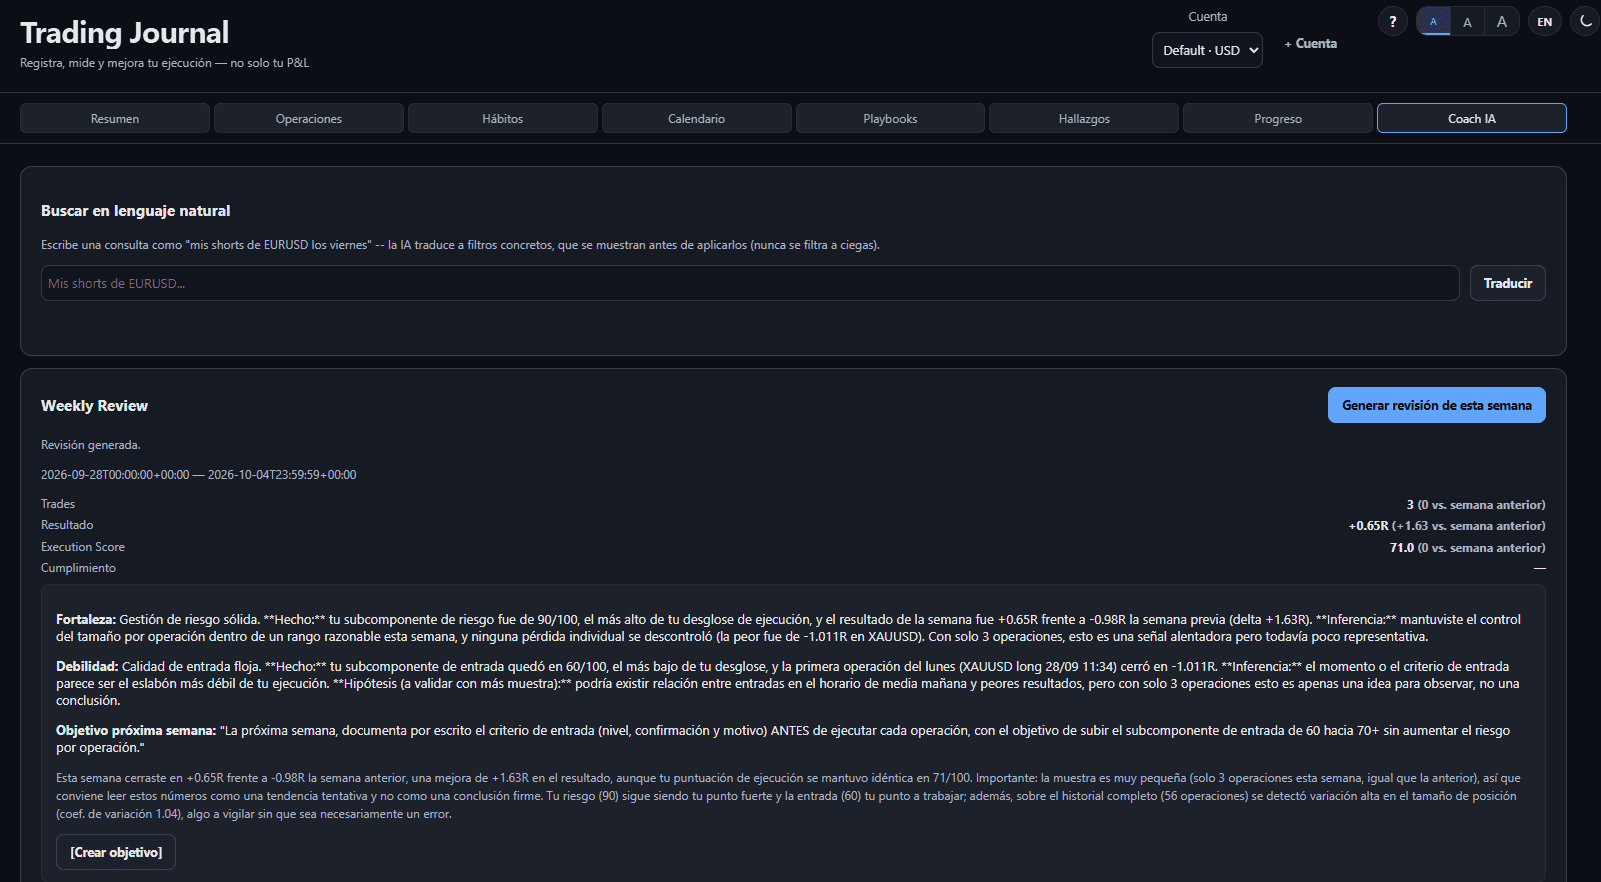Select the Coach IA tab
Viewport: 1601px width, 882px height.
[x=1472, y=118]
